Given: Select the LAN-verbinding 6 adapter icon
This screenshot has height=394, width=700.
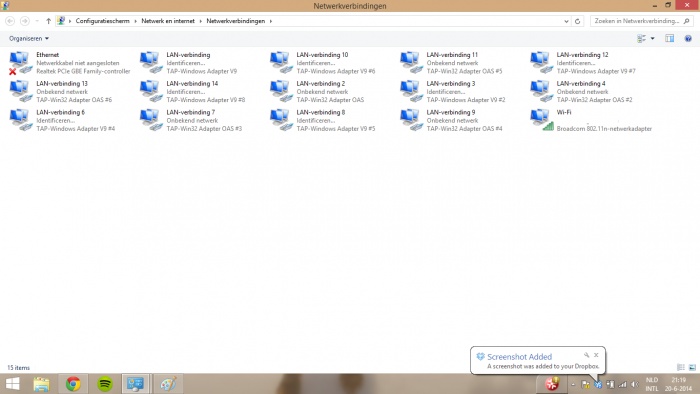Looking at the screenshot, I should 21,120.
